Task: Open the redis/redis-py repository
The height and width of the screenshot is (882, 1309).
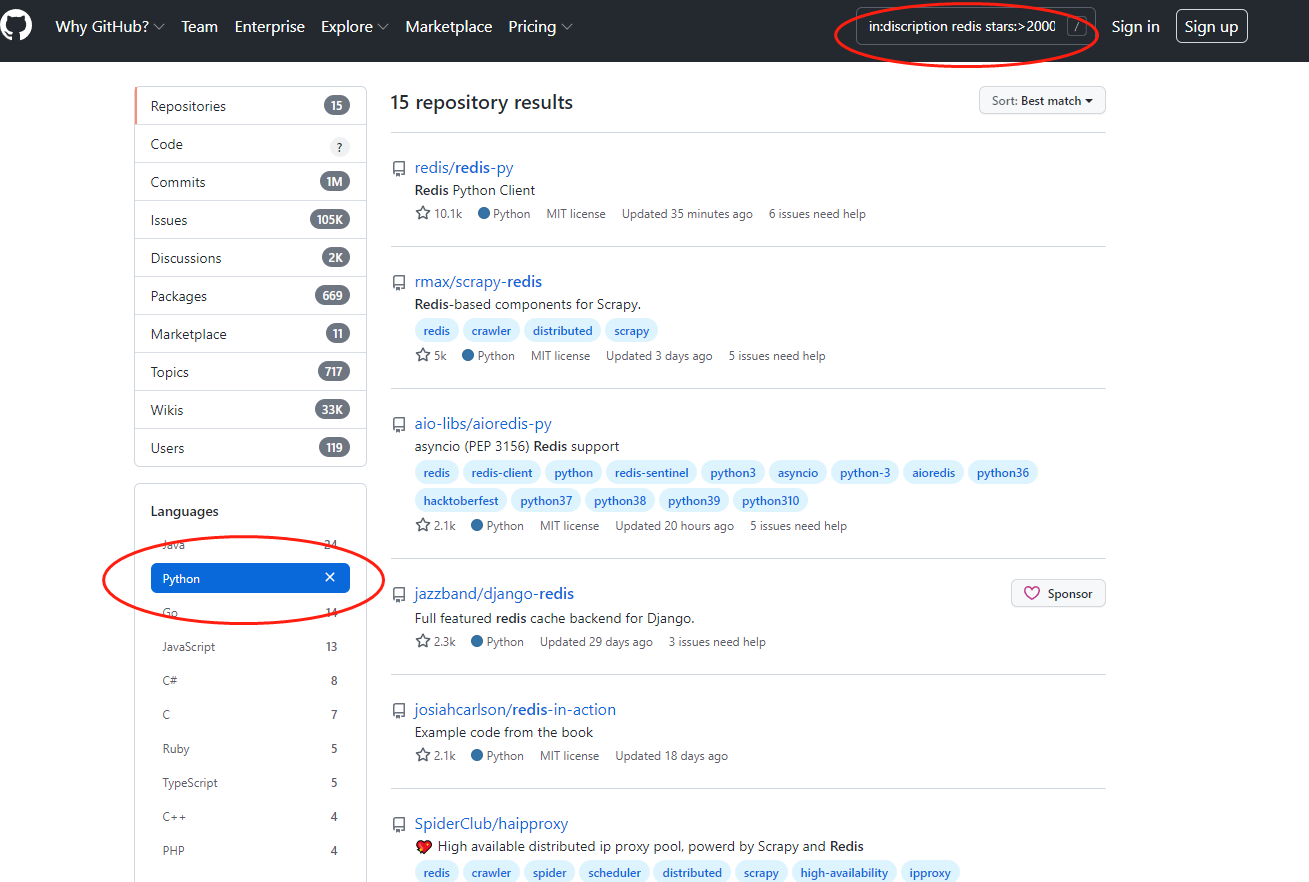Action: [464, 168]
